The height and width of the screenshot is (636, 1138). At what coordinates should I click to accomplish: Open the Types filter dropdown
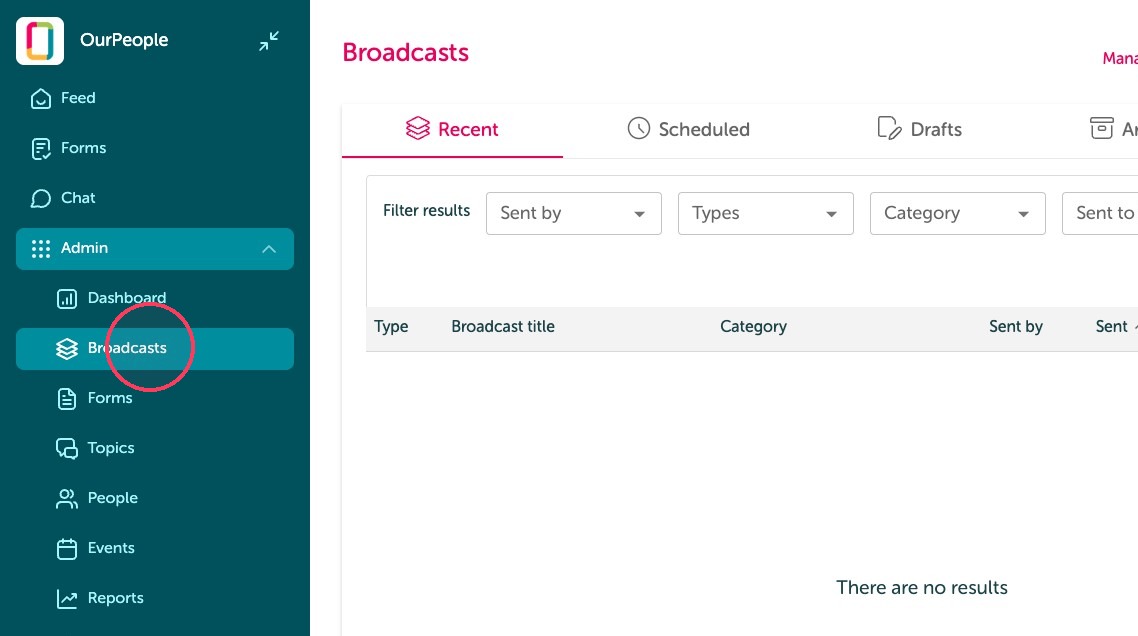pos(766,213)
